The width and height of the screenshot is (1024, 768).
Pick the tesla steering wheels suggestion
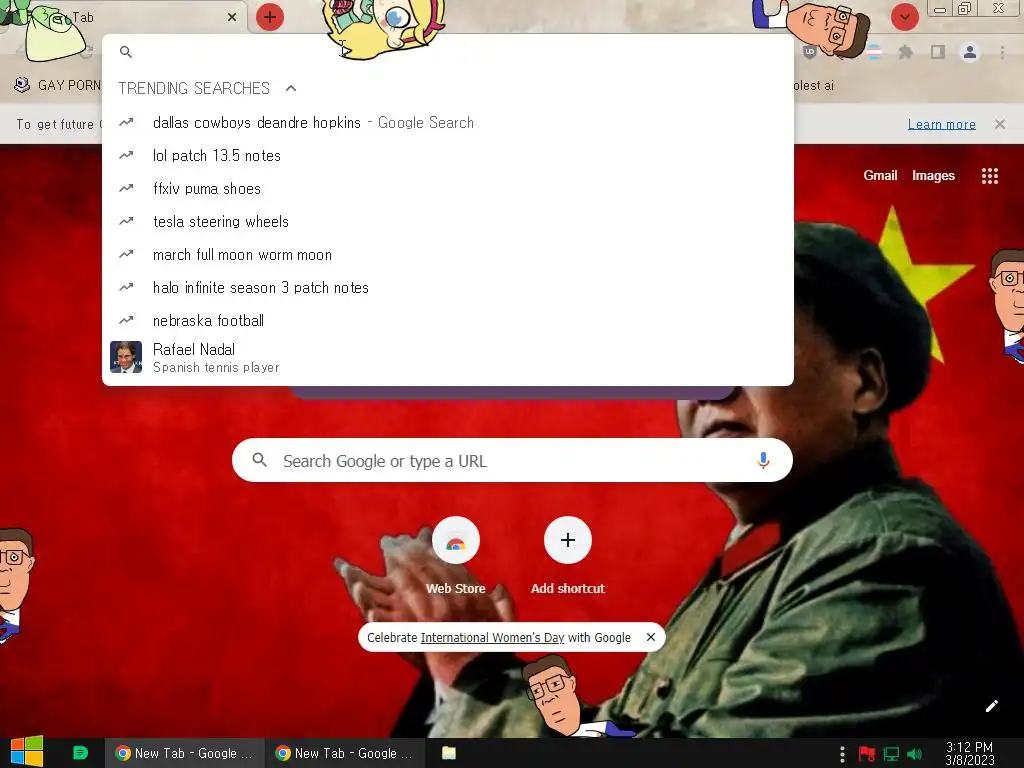[x=448, y=221]
